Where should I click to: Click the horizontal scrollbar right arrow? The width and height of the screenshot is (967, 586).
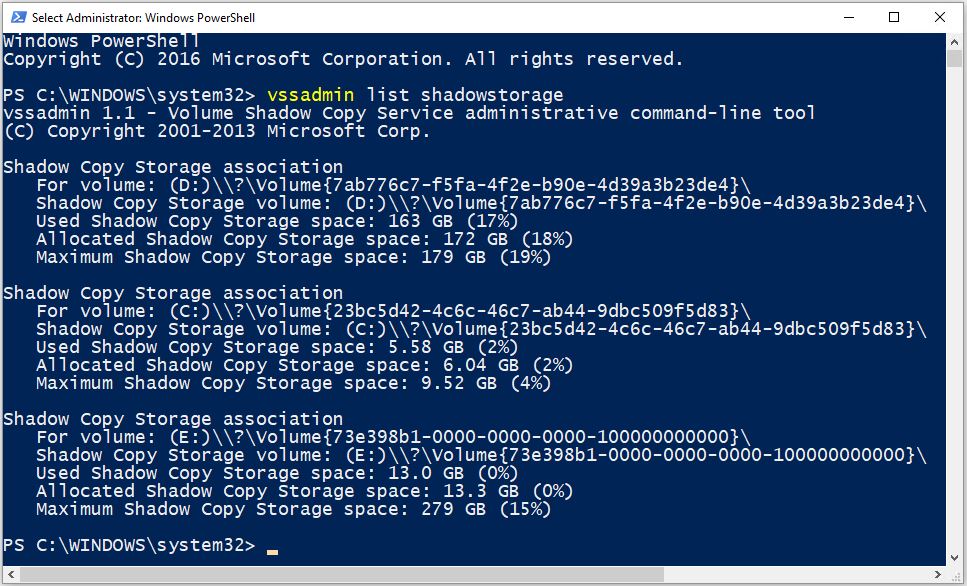[937, 574]
